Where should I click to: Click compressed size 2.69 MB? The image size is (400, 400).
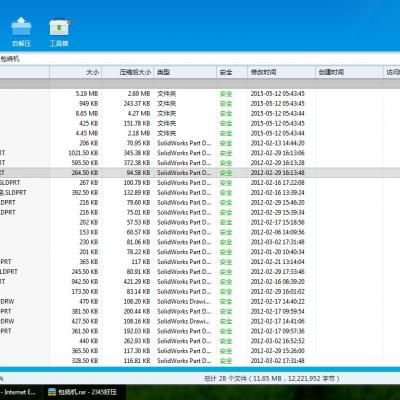coord(139,94)
